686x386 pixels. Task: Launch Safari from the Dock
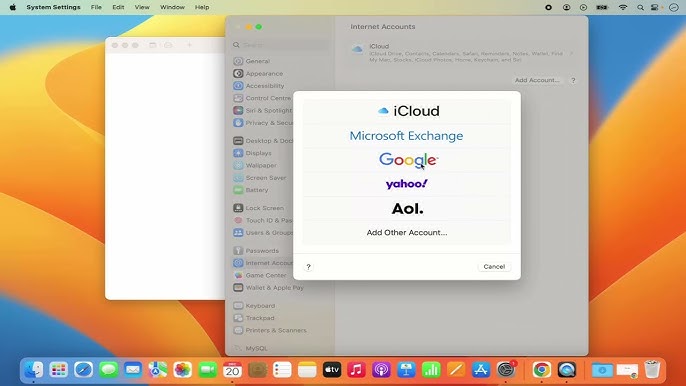tap(83, 370)
